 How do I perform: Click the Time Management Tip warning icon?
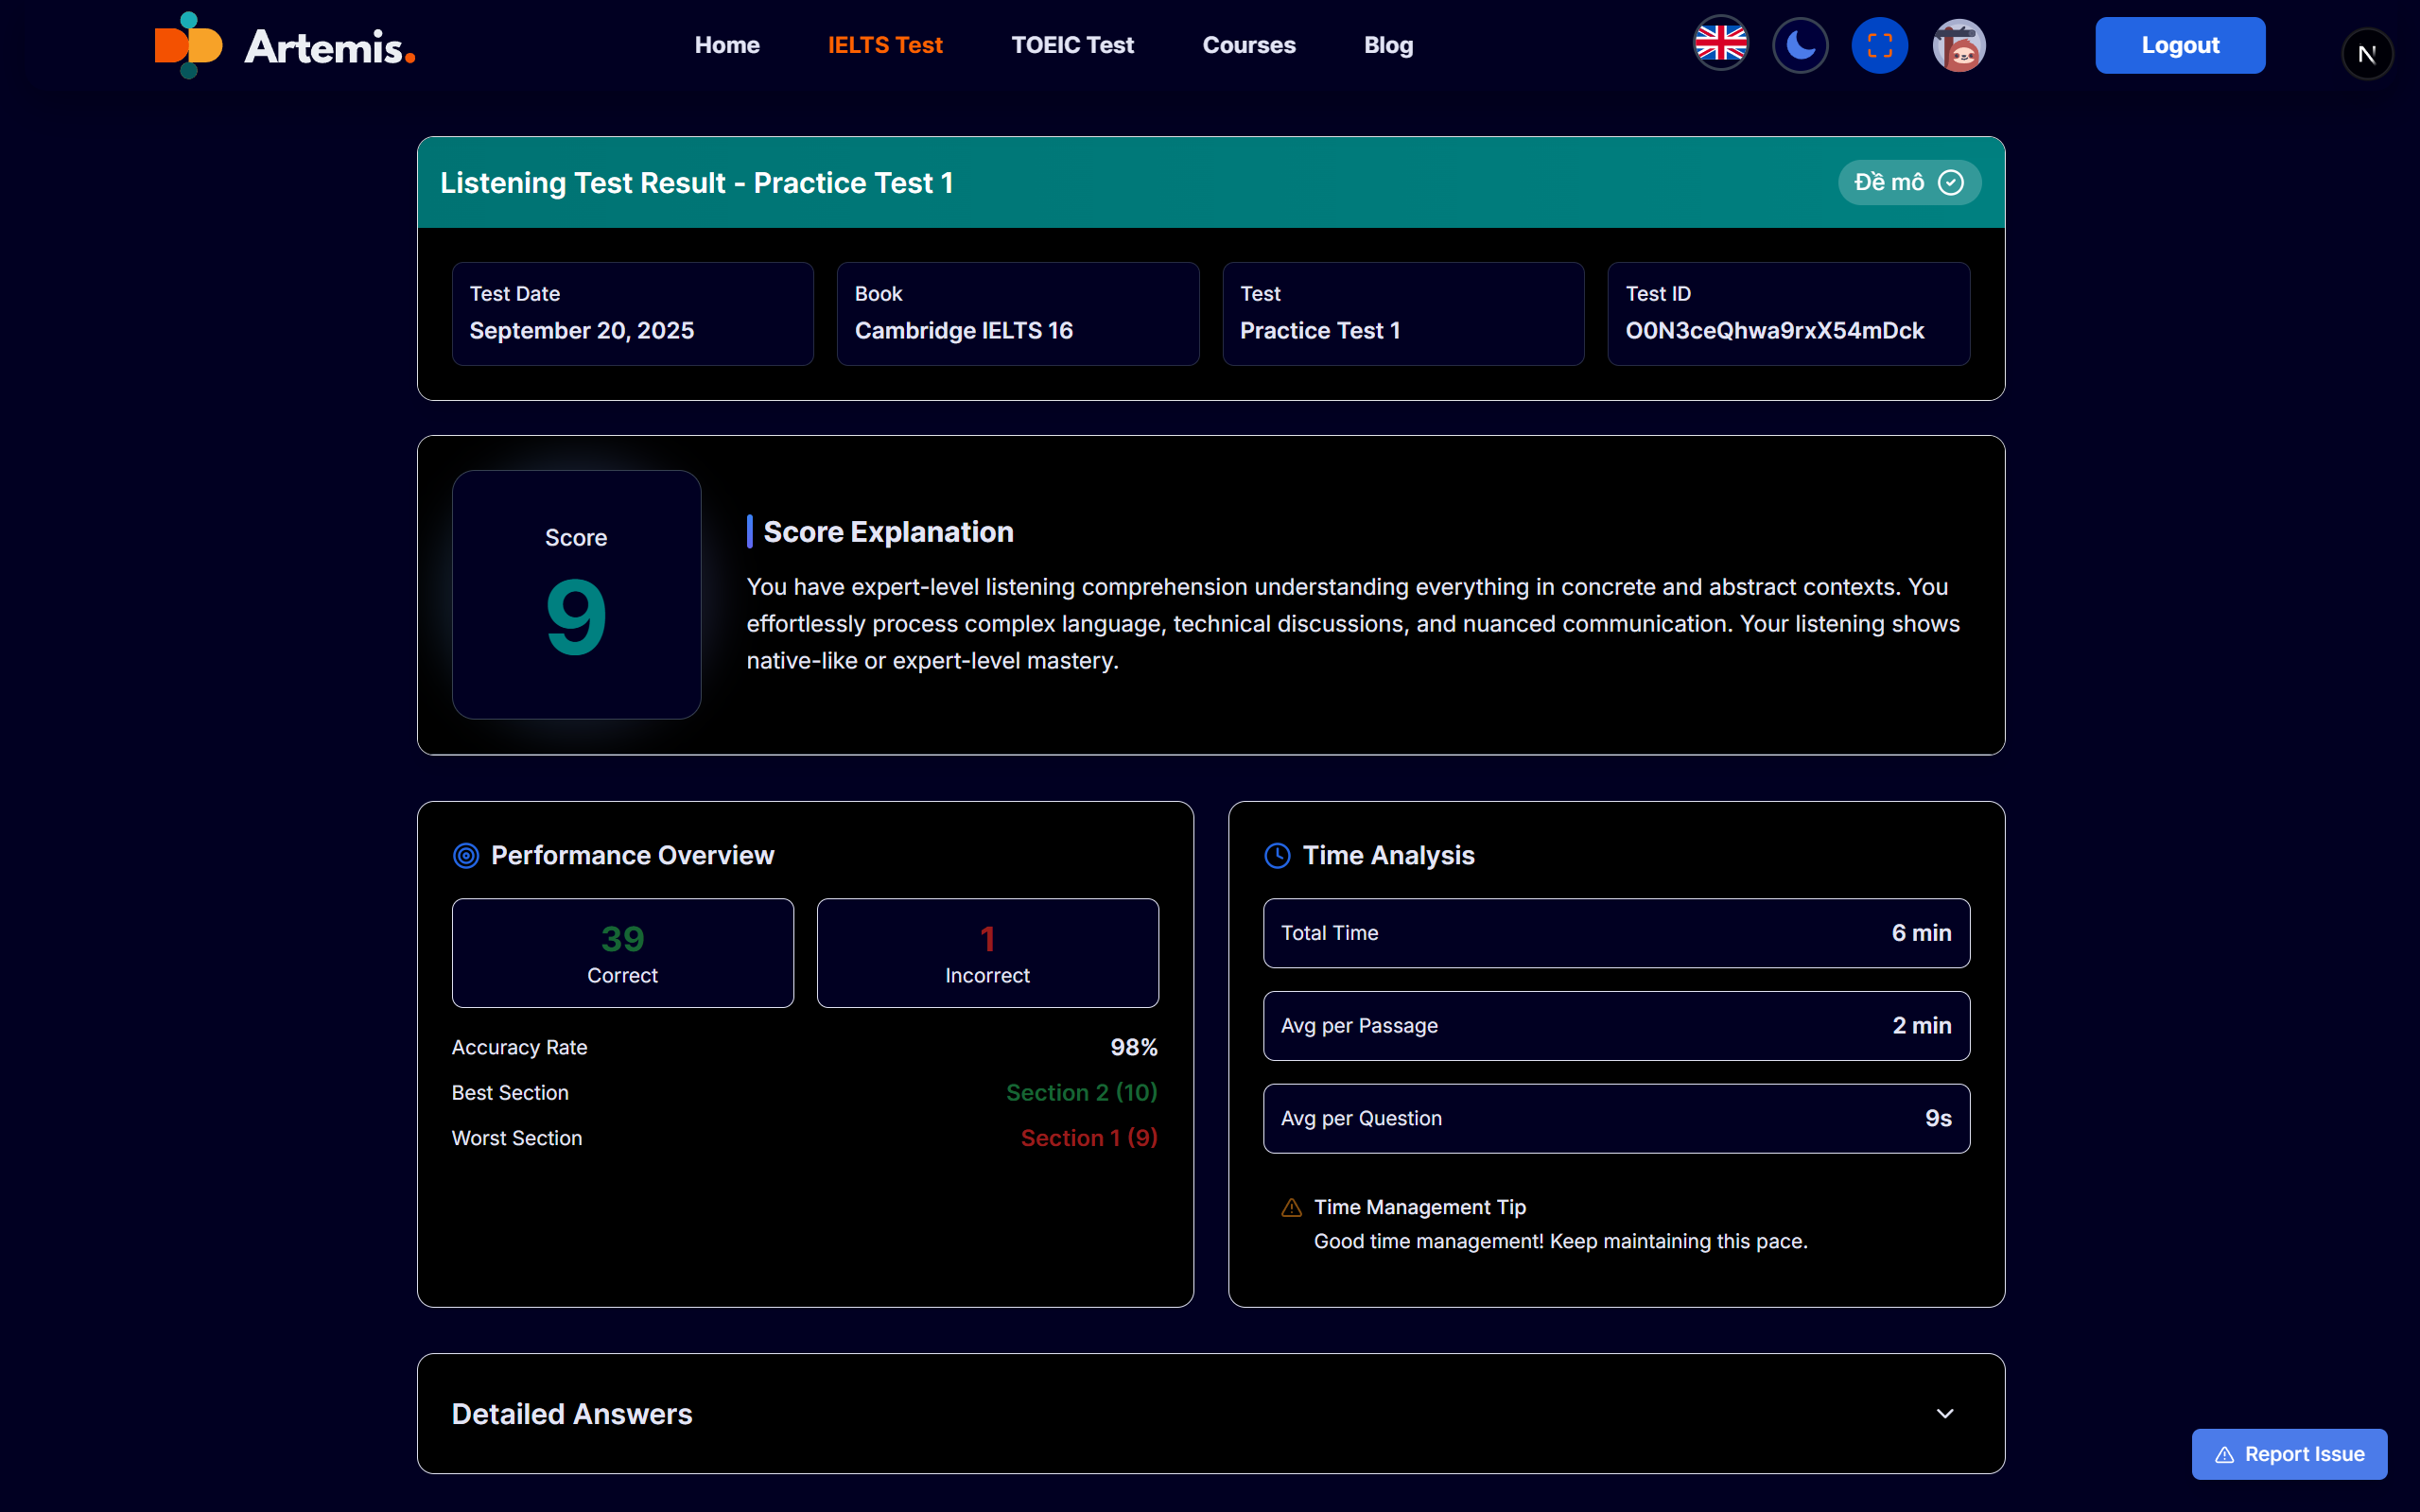pyautogui.click(x=1291, y=1207)
